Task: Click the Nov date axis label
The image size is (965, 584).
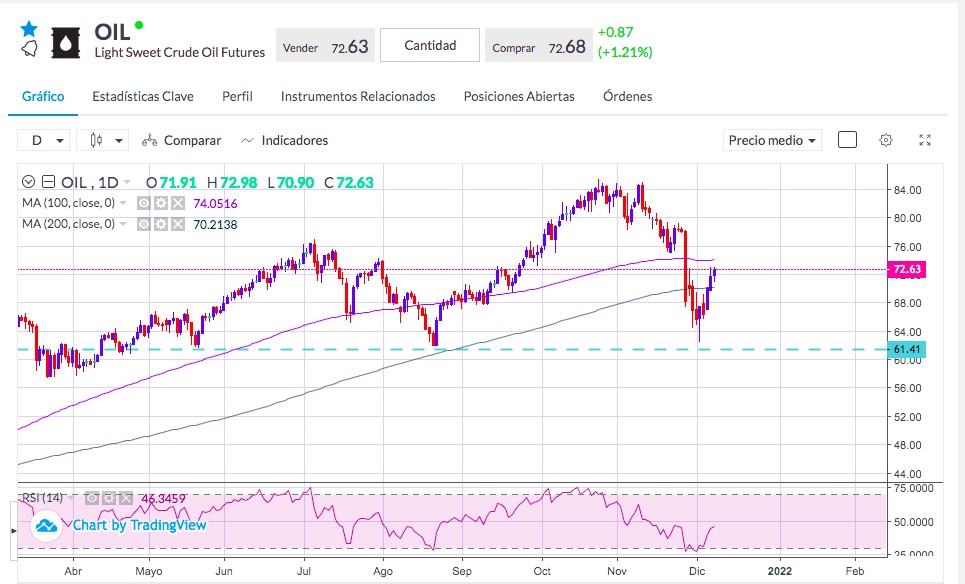Action: coord(617,571)
